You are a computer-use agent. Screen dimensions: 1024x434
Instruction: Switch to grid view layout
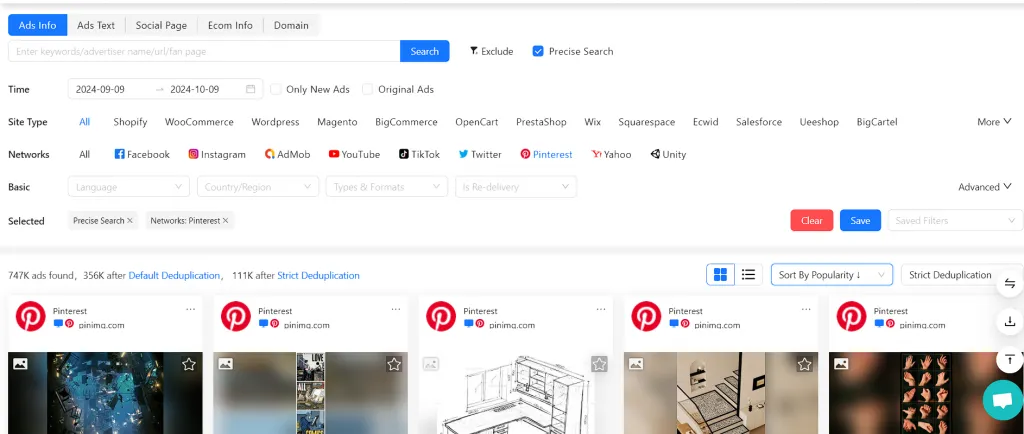tap(719, 275)
